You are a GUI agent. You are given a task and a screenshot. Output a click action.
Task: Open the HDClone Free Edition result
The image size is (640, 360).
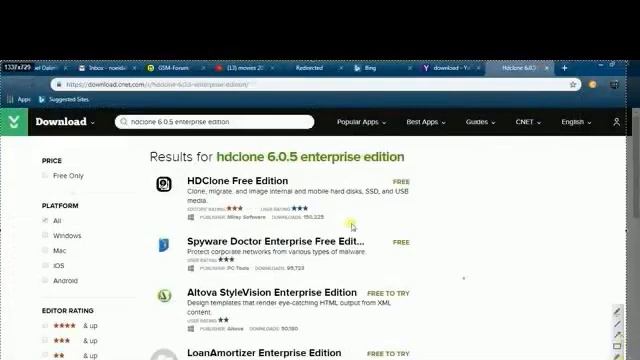238,180
